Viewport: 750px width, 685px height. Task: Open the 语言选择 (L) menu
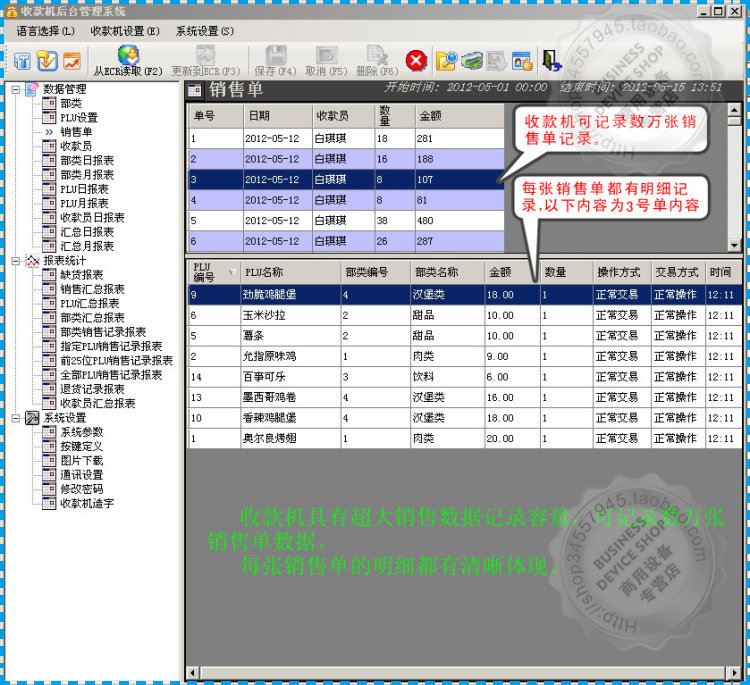(x=45, y=32)
